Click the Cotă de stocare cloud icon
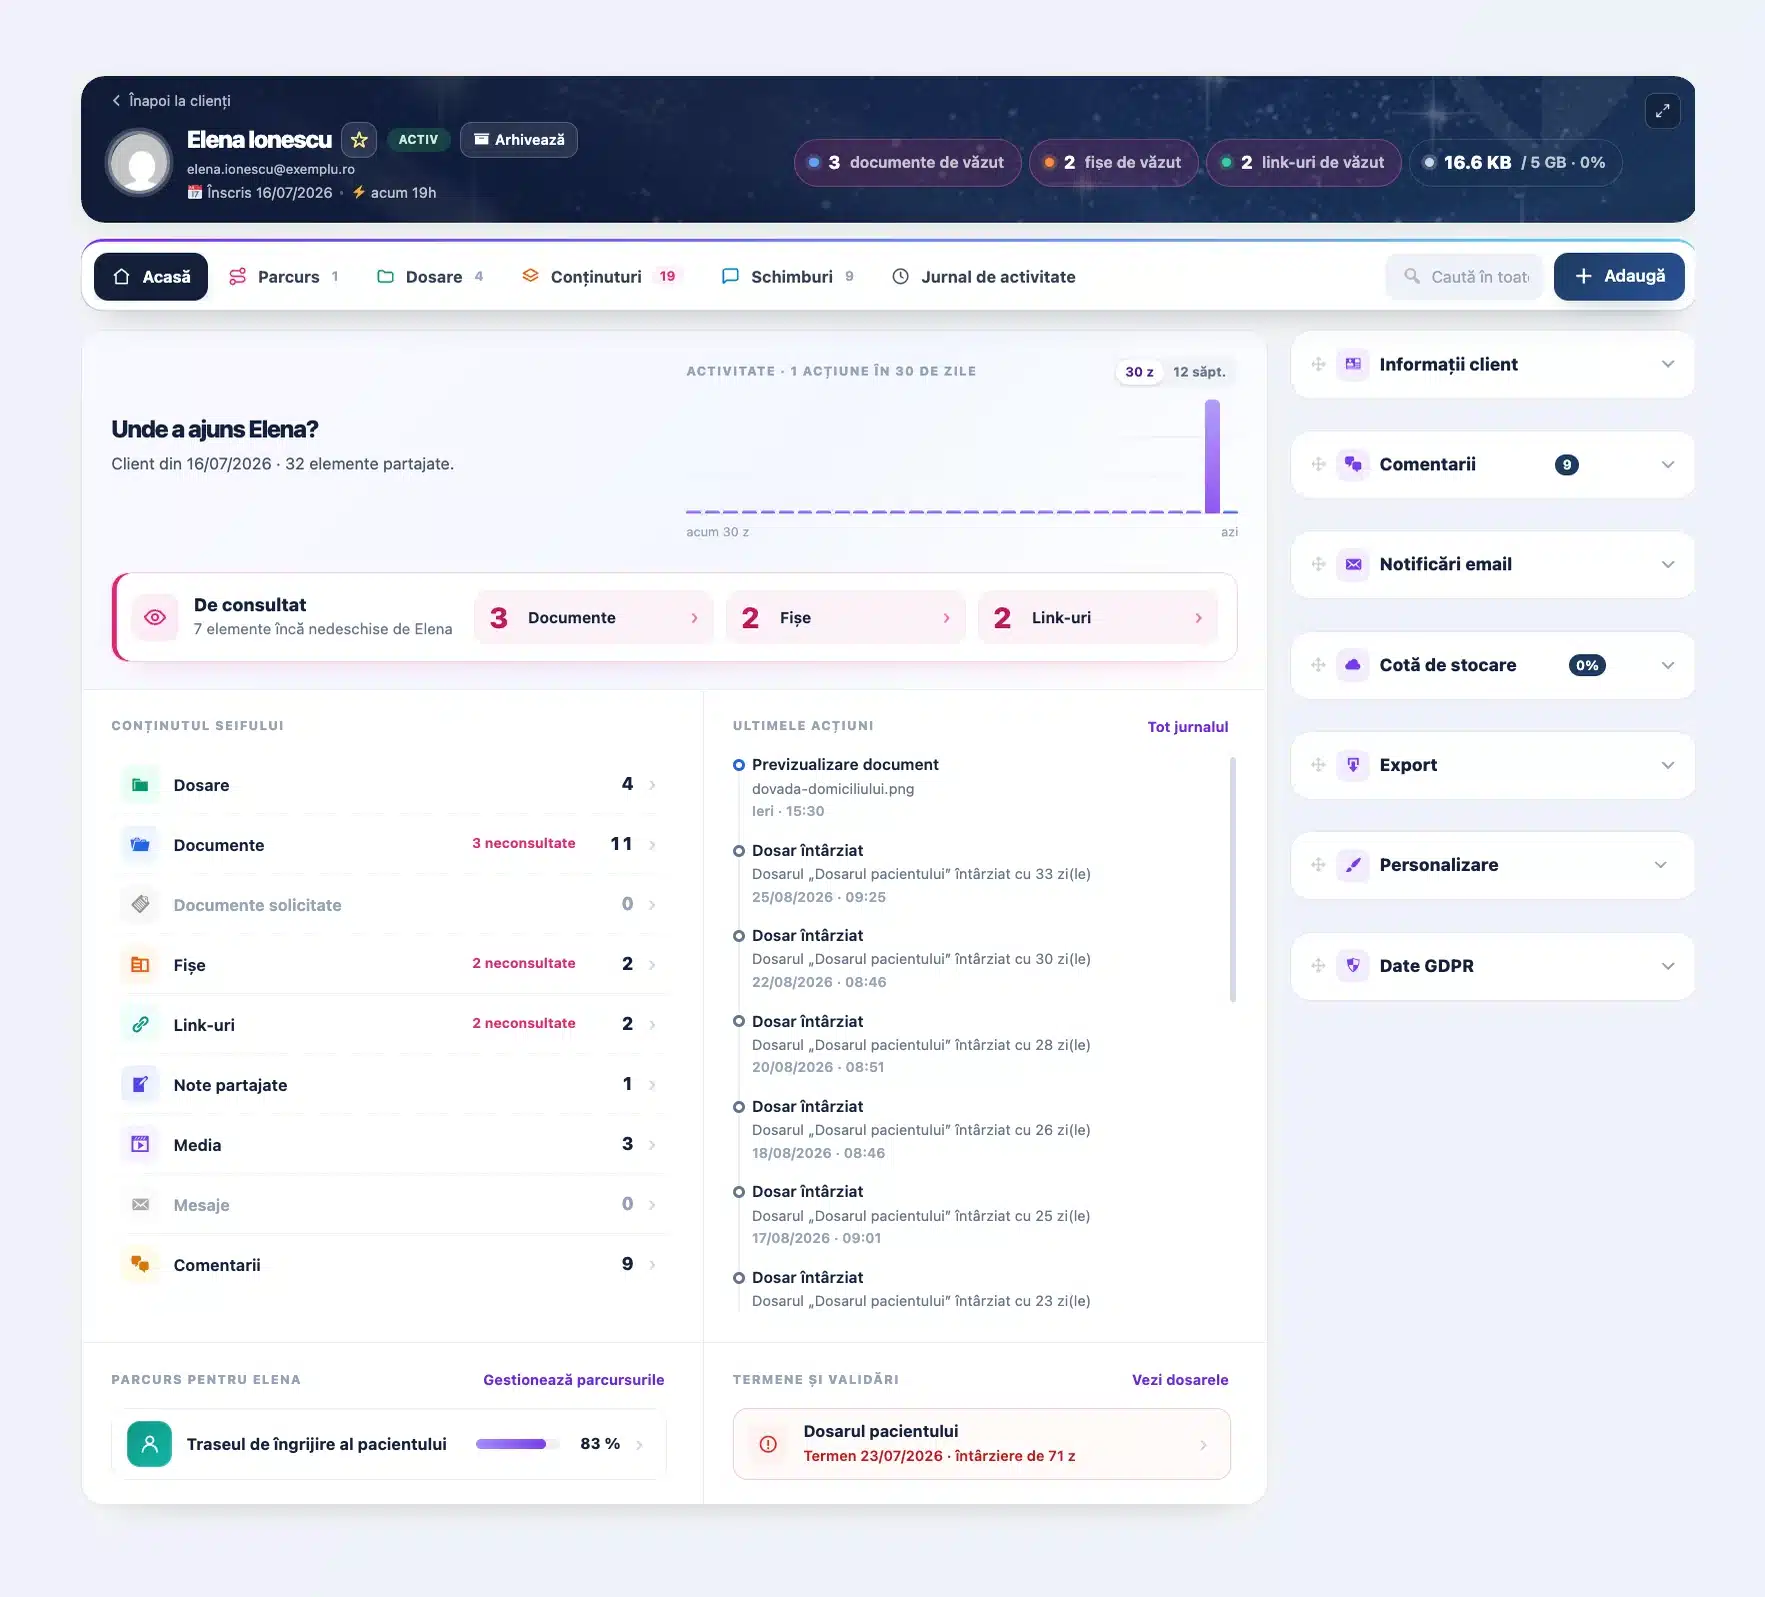Viewport: 1765px width, 1597px height. (x=1353, y=665)
